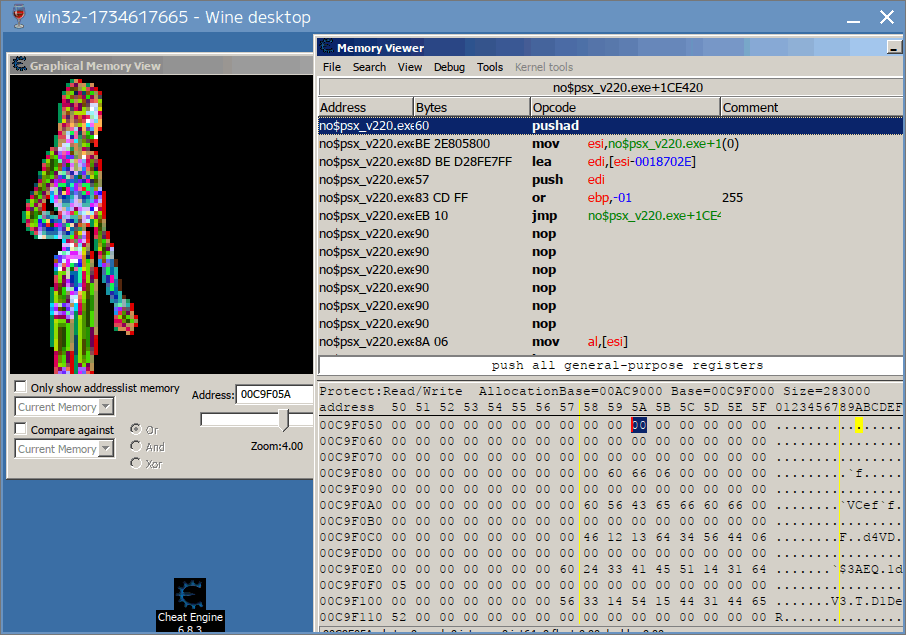Click the 255 comment value

732,198
